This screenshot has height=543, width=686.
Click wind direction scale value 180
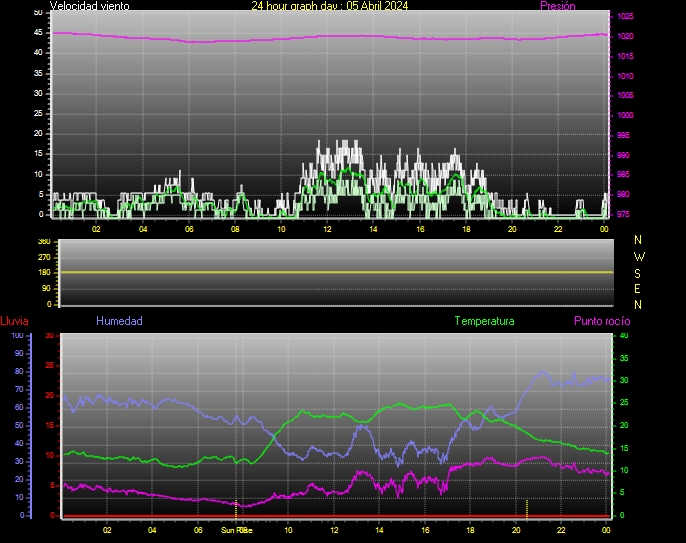(44, 273)
